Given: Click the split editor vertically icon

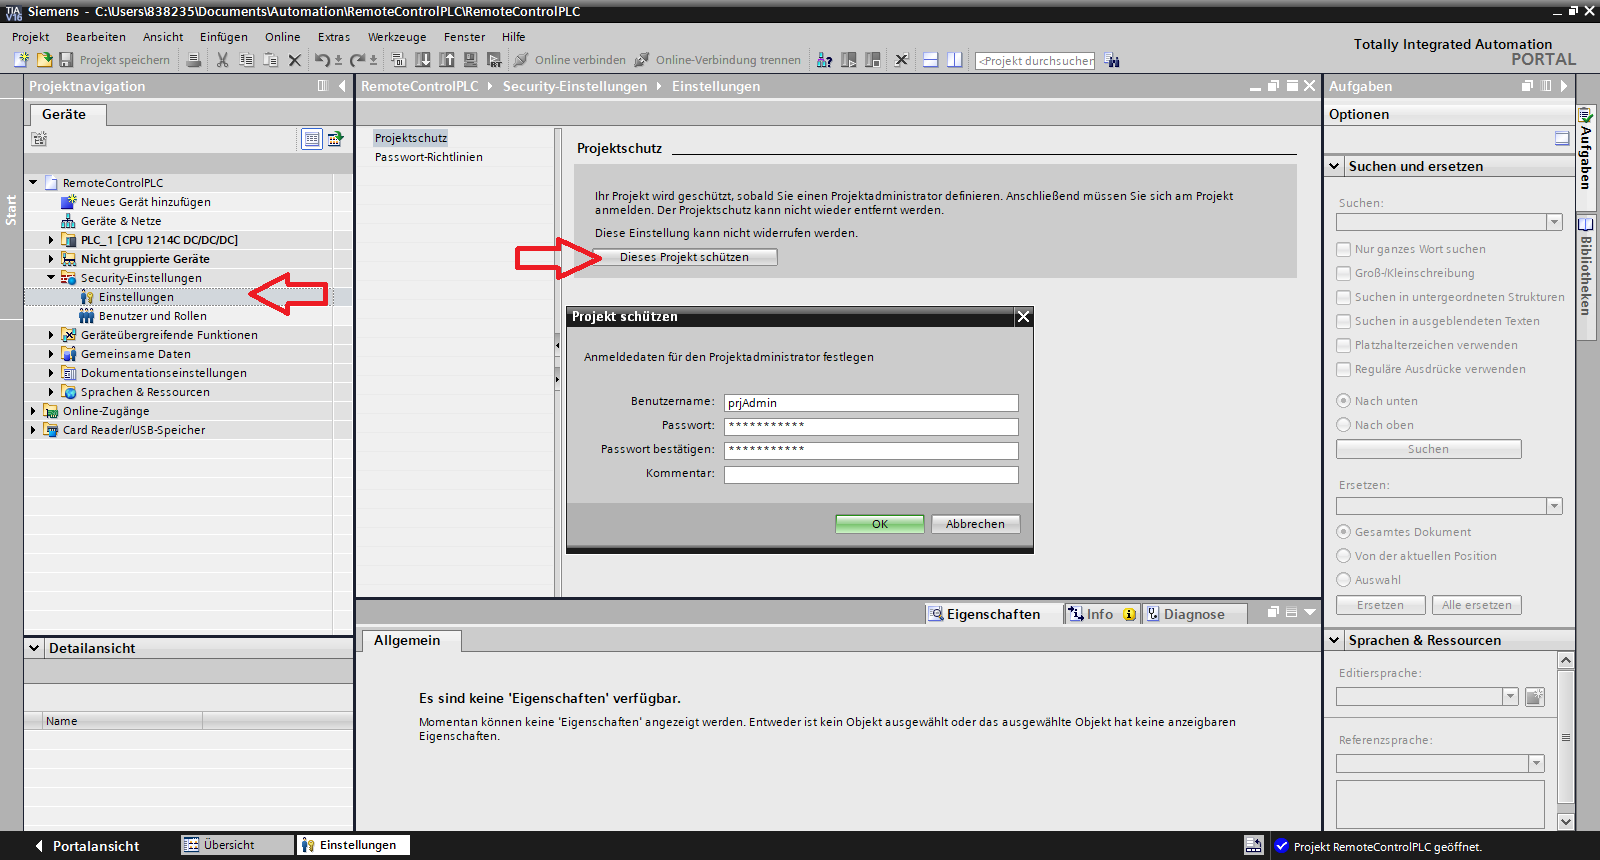Looking at the screenshot, I should coord(955,60).
